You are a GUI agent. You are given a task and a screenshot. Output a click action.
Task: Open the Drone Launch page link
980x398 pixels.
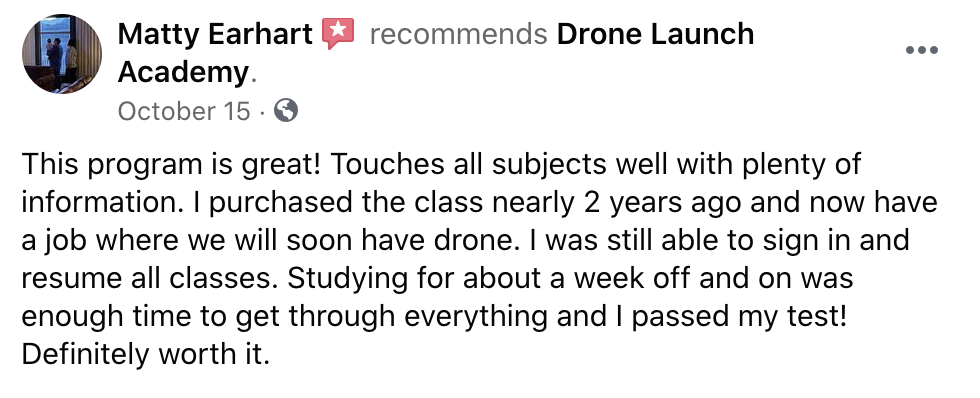point(656,34)
